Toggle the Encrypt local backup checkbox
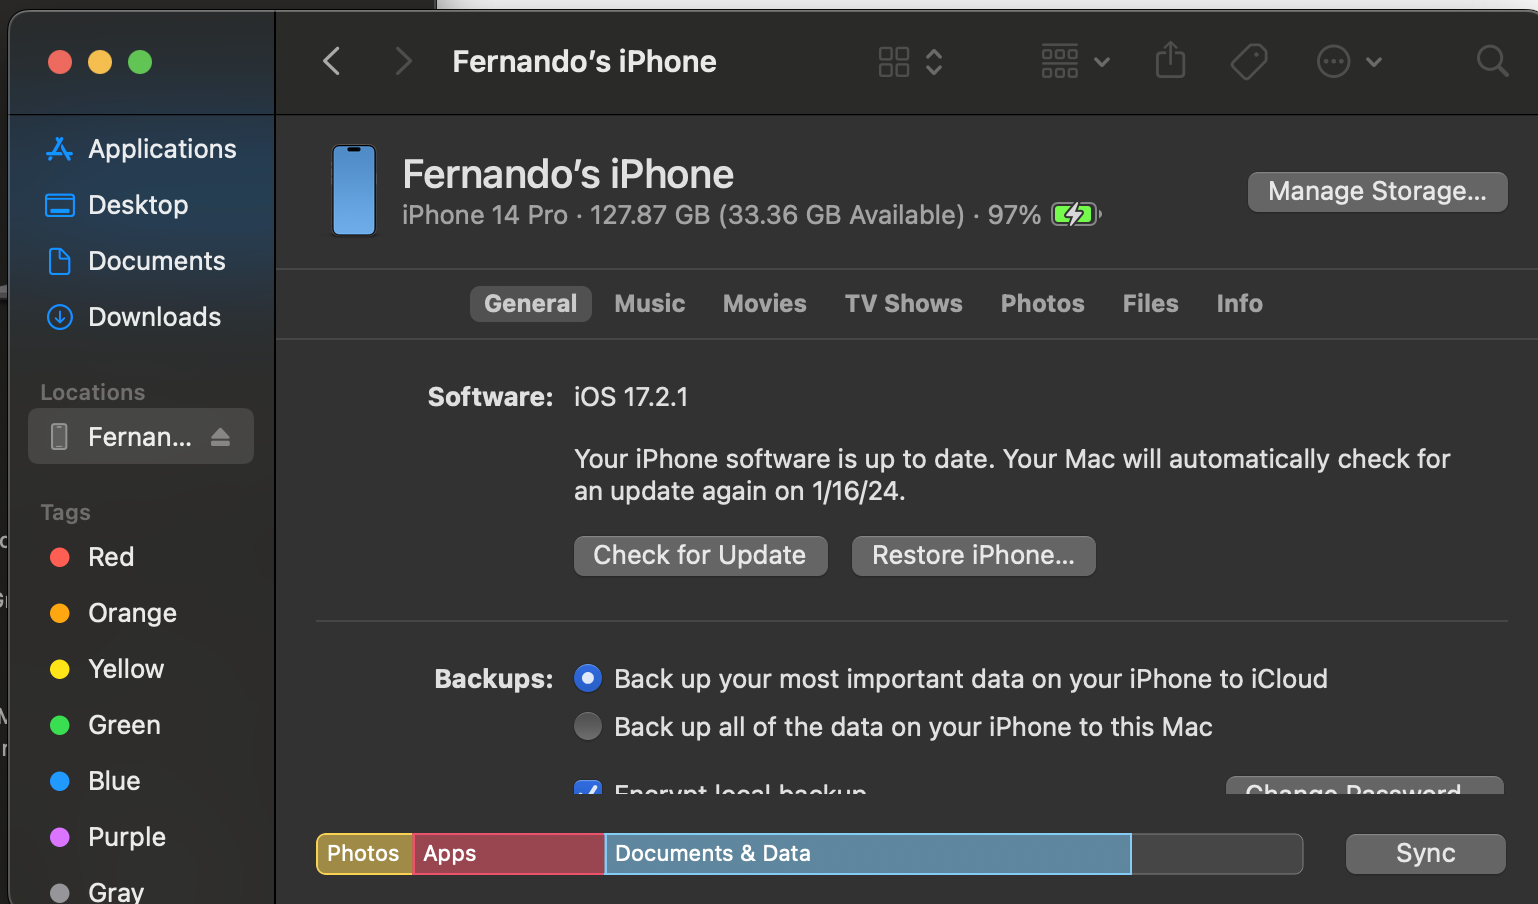The width and height of the screenshot is (1538, 904). 588,791
